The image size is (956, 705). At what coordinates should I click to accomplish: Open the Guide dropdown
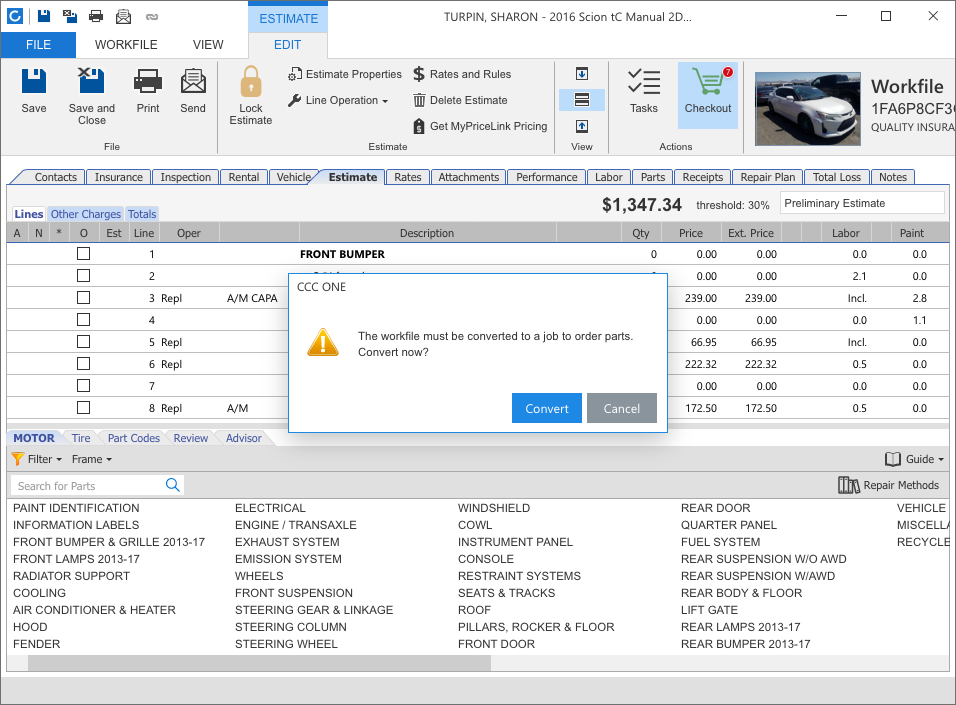click(915, 459)
